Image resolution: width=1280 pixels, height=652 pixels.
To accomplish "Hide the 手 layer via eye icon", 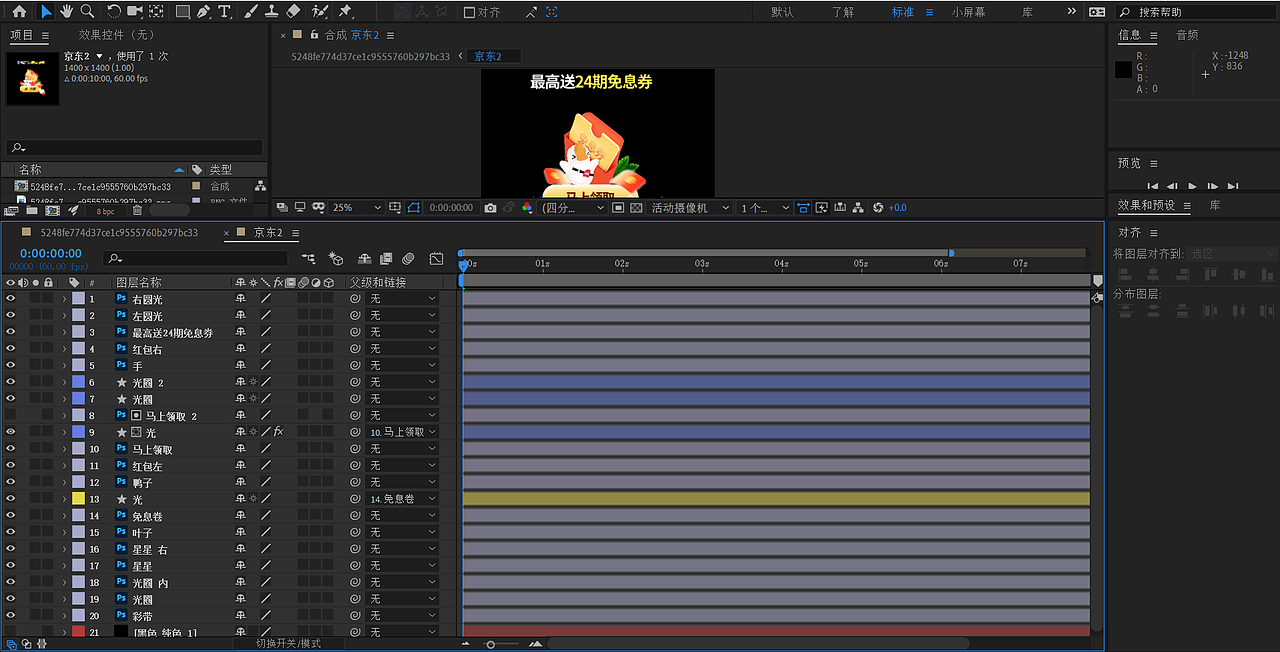I will (x=10, y=365).
